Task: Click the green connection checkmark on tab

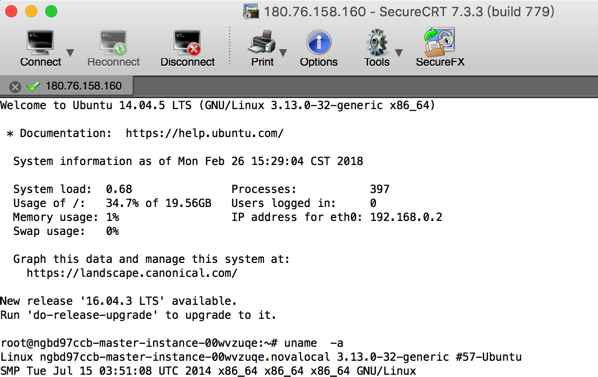Action: (x=34, y=86)
